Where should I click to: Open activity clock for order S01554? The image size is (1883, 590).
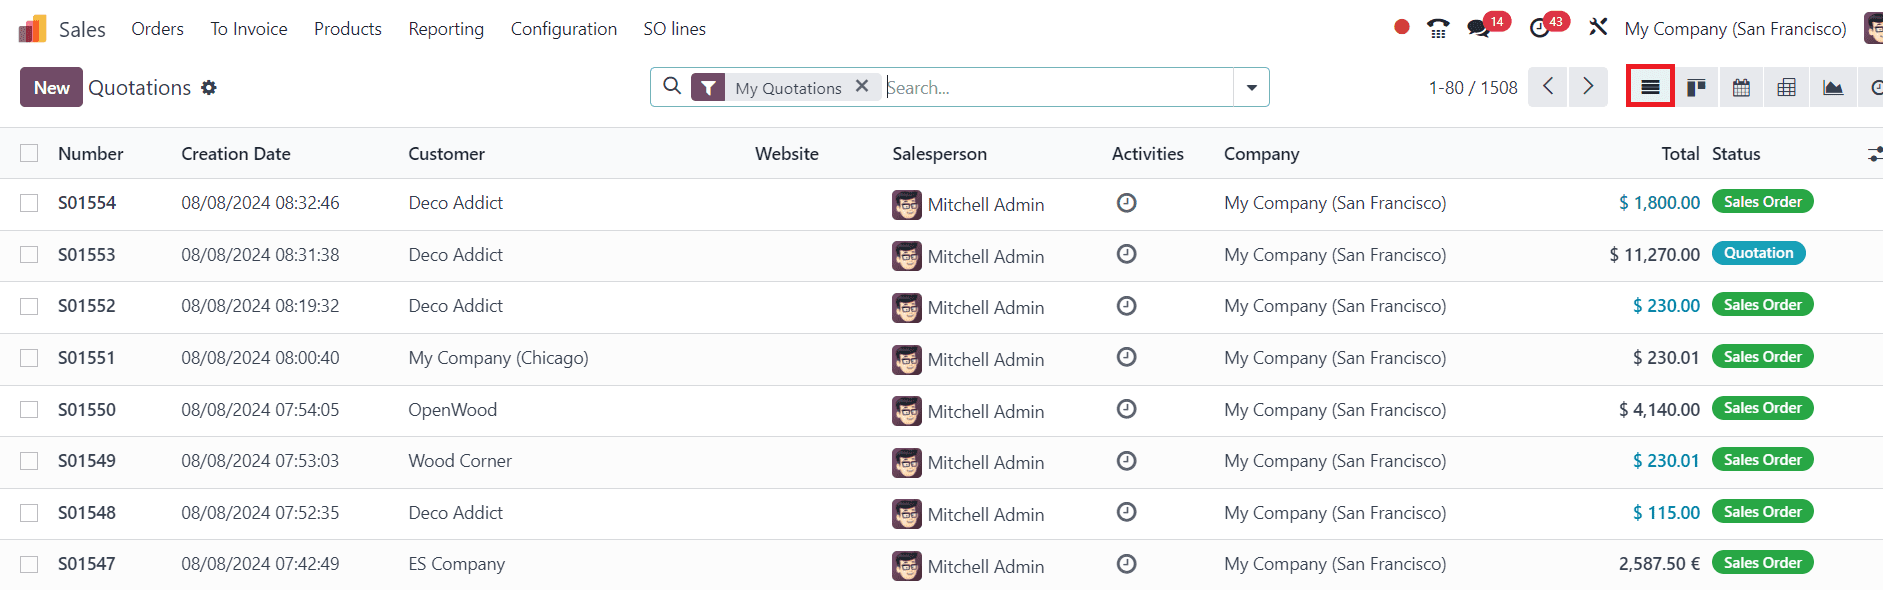[1126, 203]
